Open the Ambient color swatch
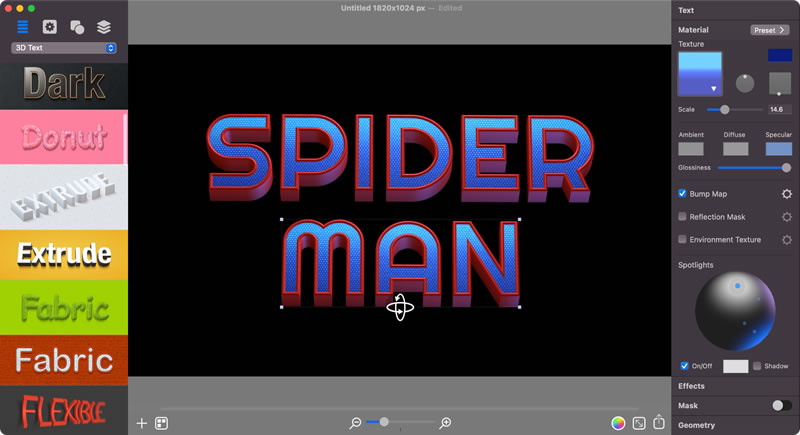Screen dimensions: 800x435 pos(691,149)
